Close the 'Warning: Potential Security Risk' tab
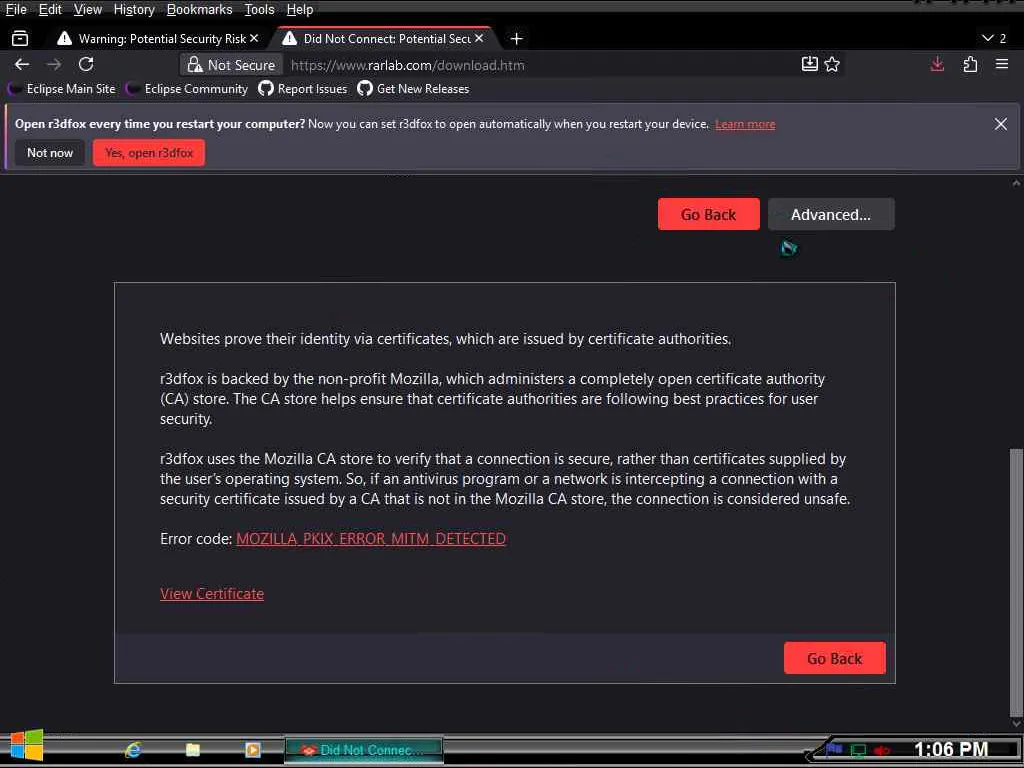 pyautogui.click(x=254, y=39)
